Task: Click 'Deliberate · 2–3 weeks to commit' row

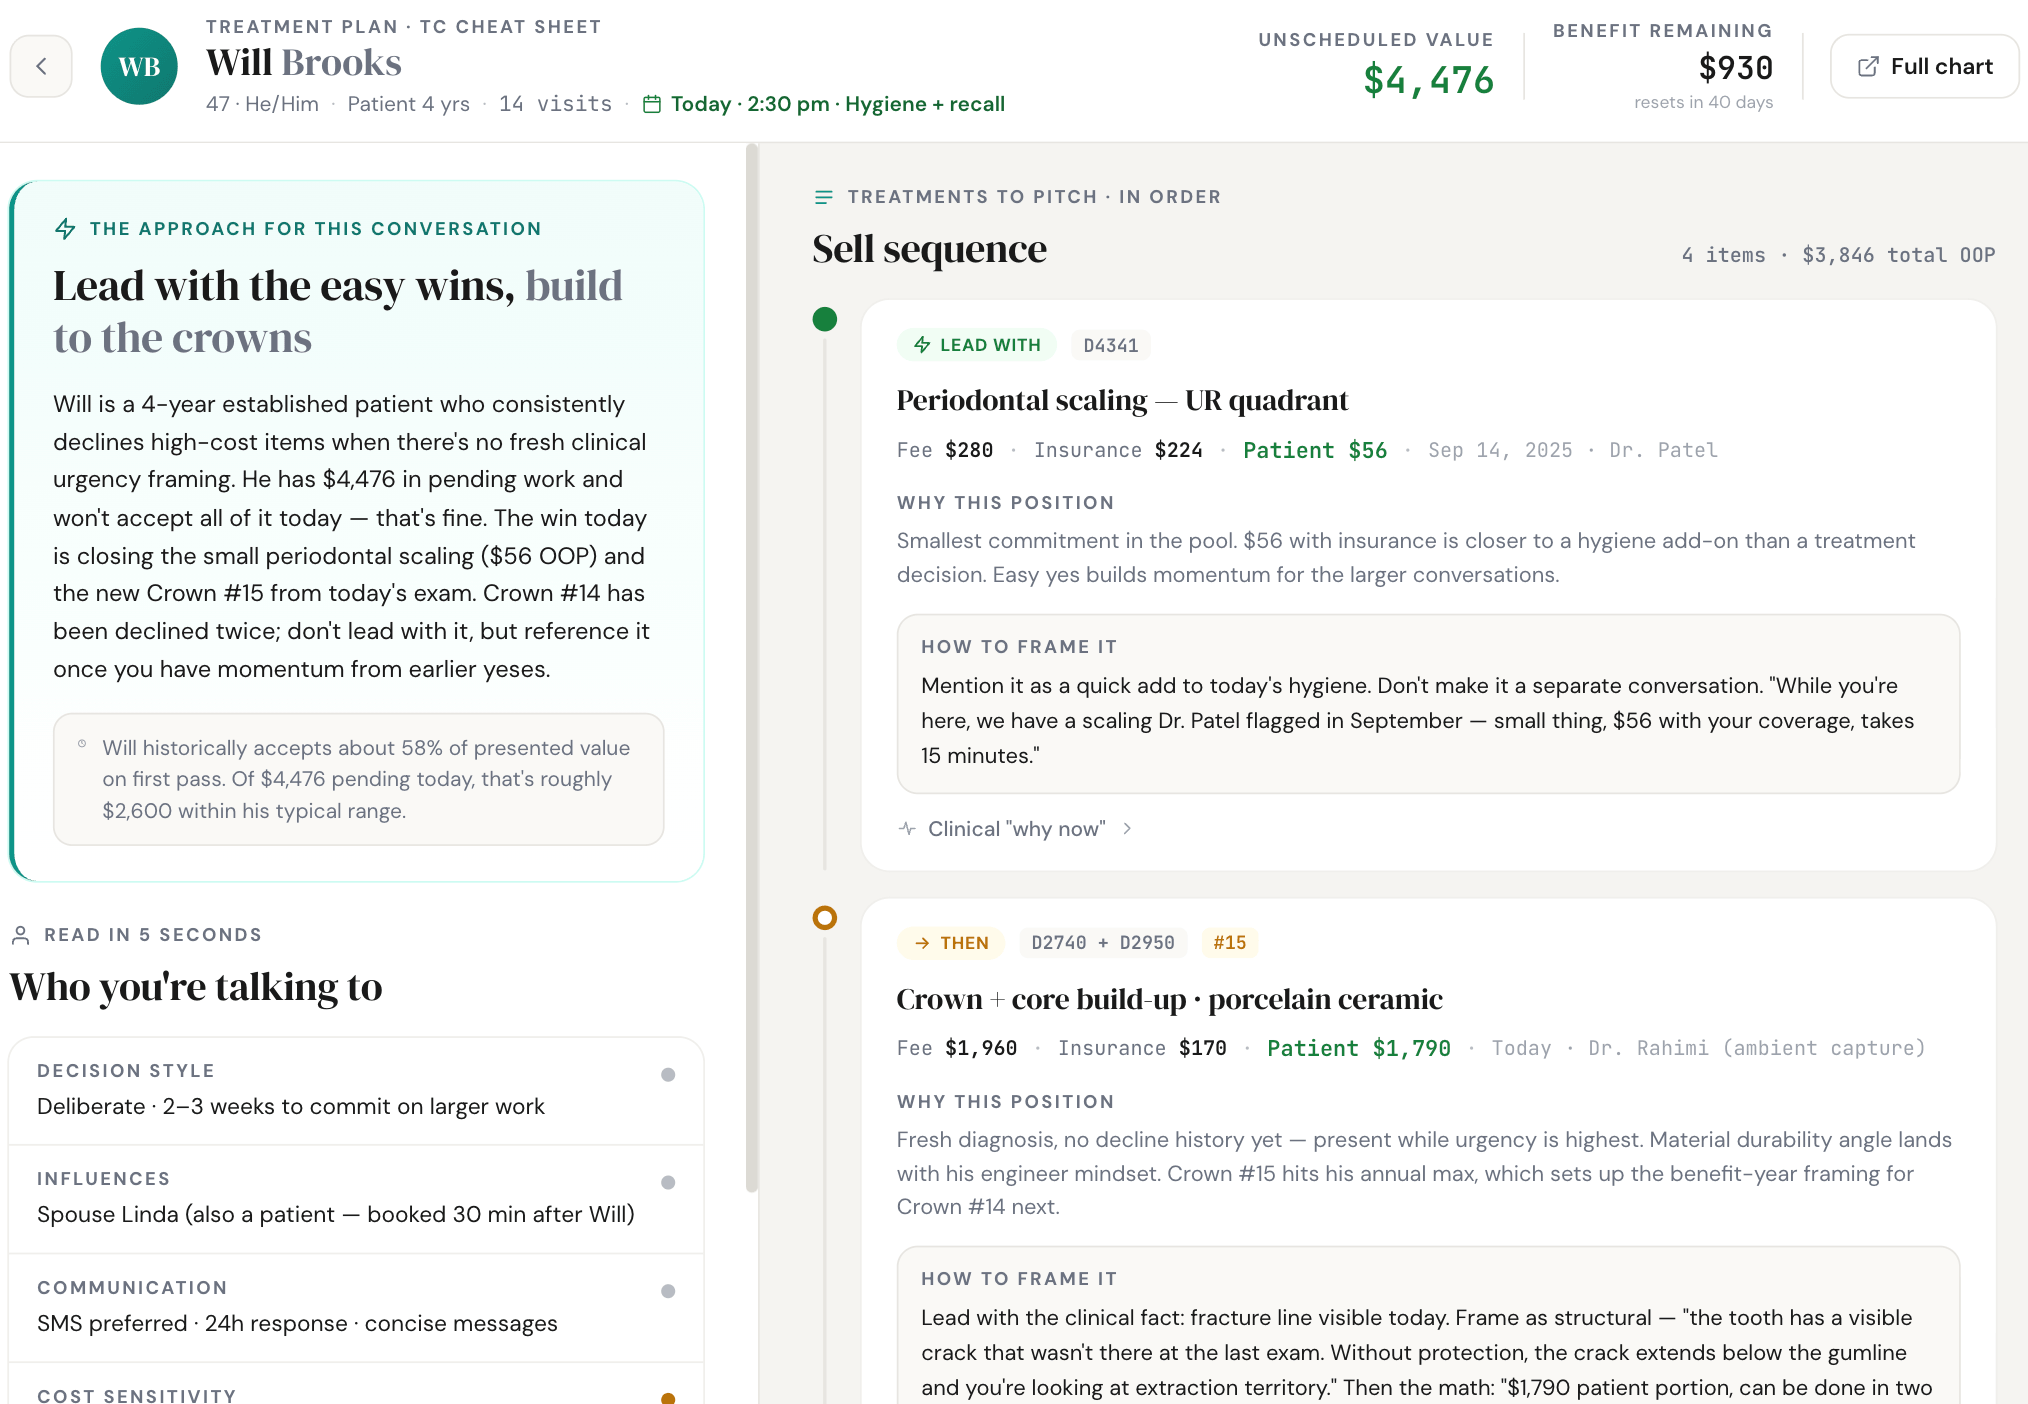Action: click(356, 1091)
